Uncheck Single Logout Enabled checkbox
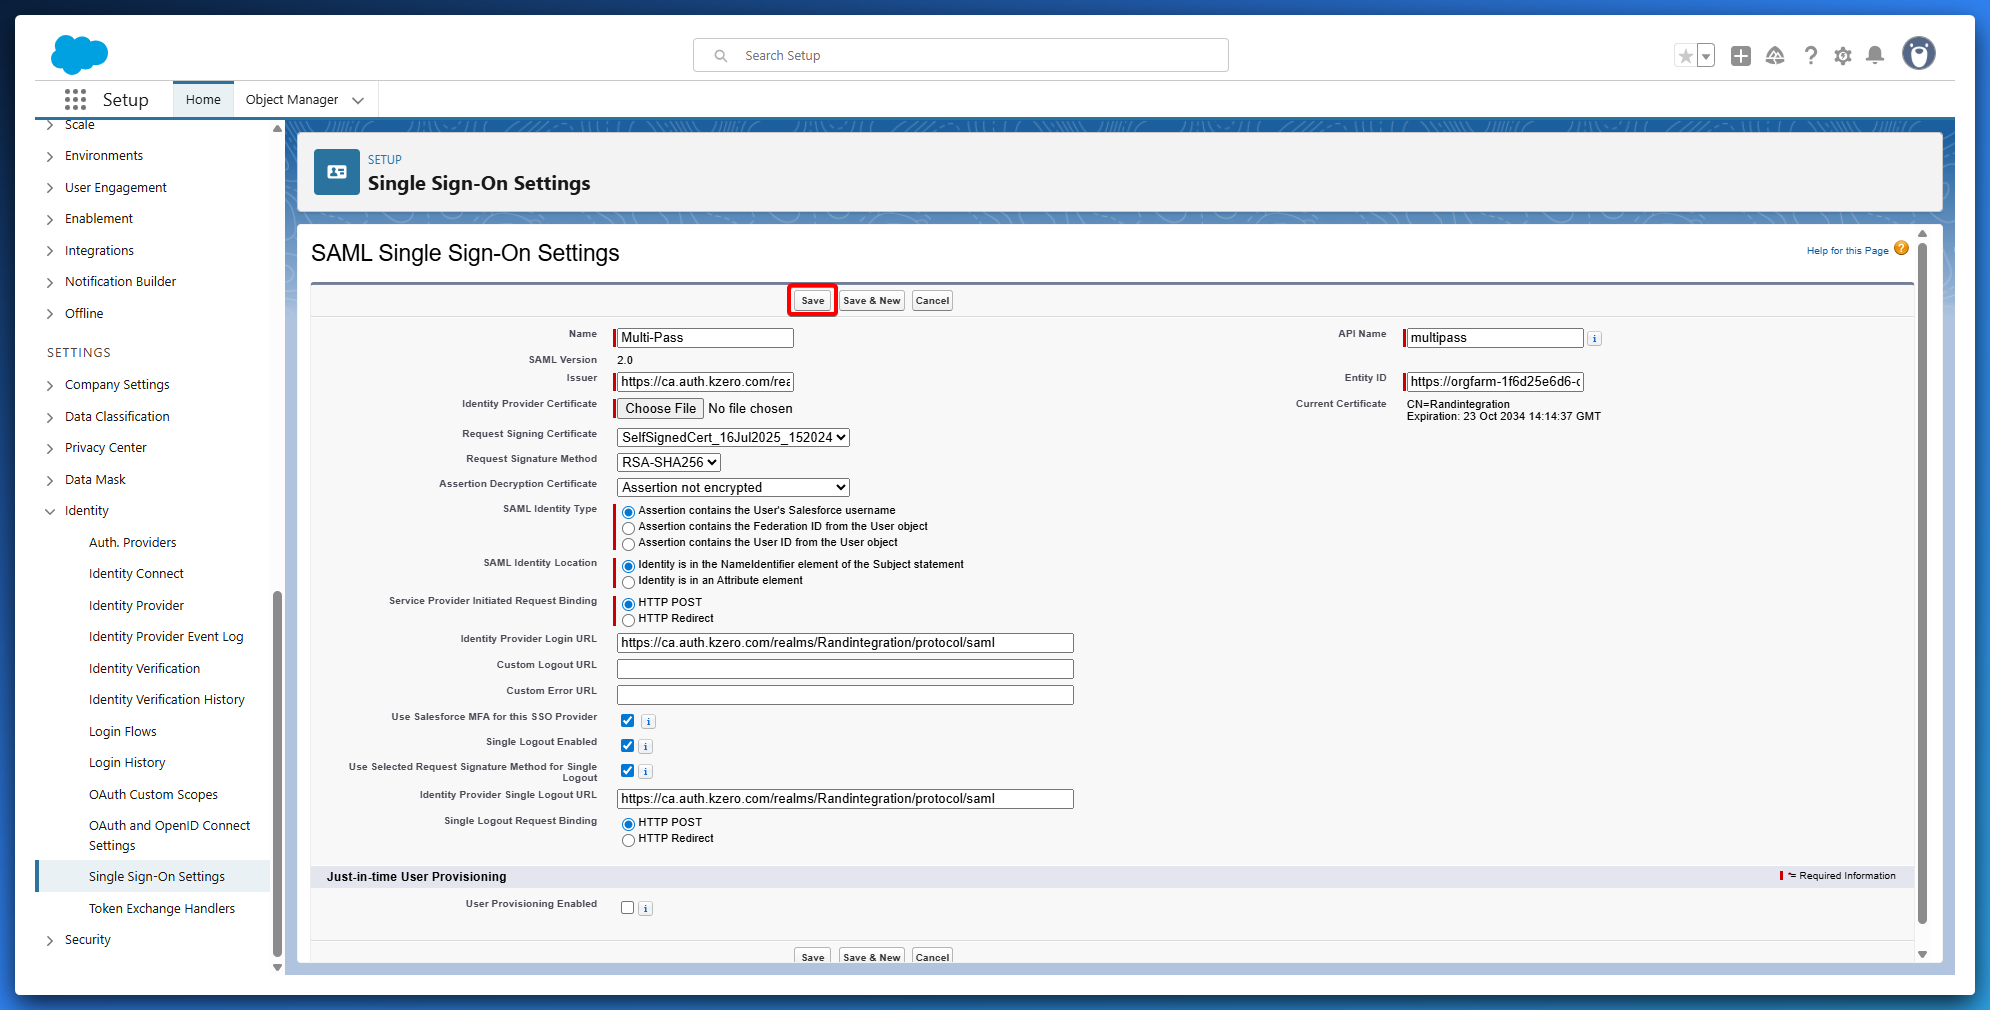Screen dimensions: 1990x1010 click(x=628, y=746)
